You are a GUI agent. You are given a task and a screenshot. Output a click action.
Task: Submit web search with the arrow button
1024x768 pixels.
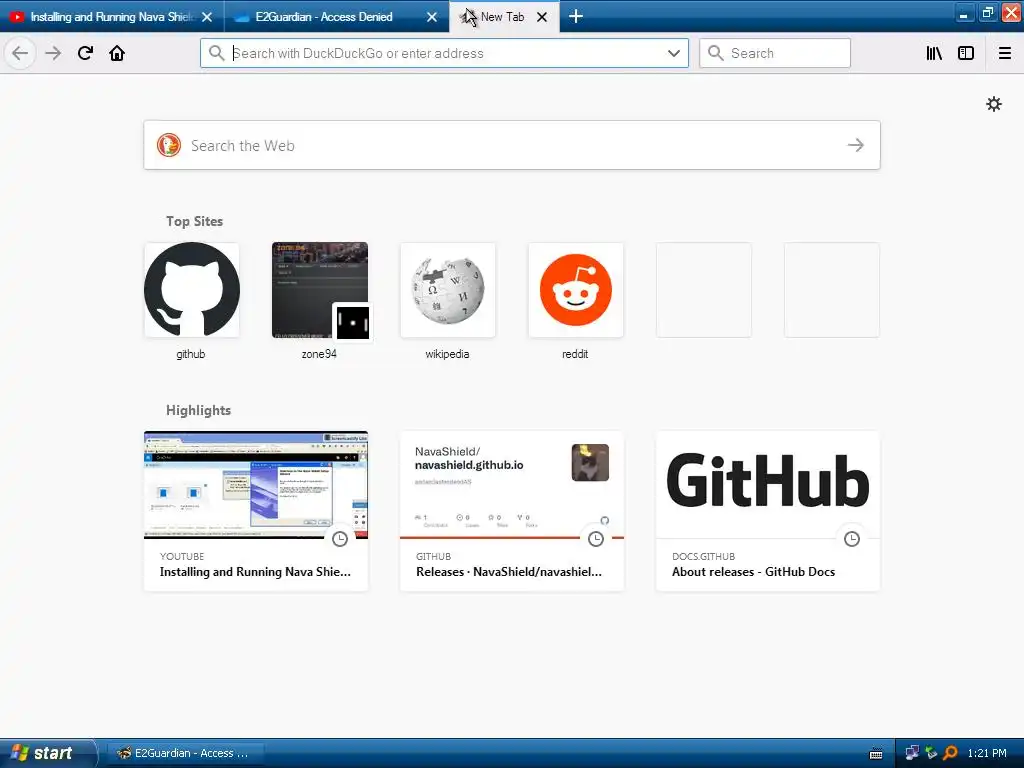pos(856,145)
